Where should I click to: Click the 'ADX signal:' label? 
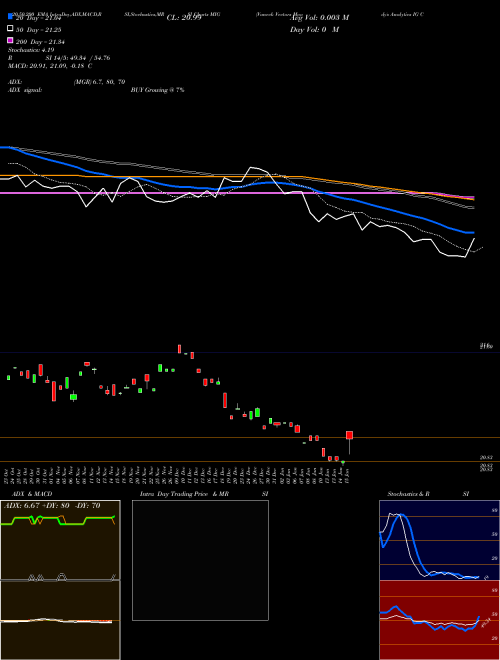click(x=25, y=90)
